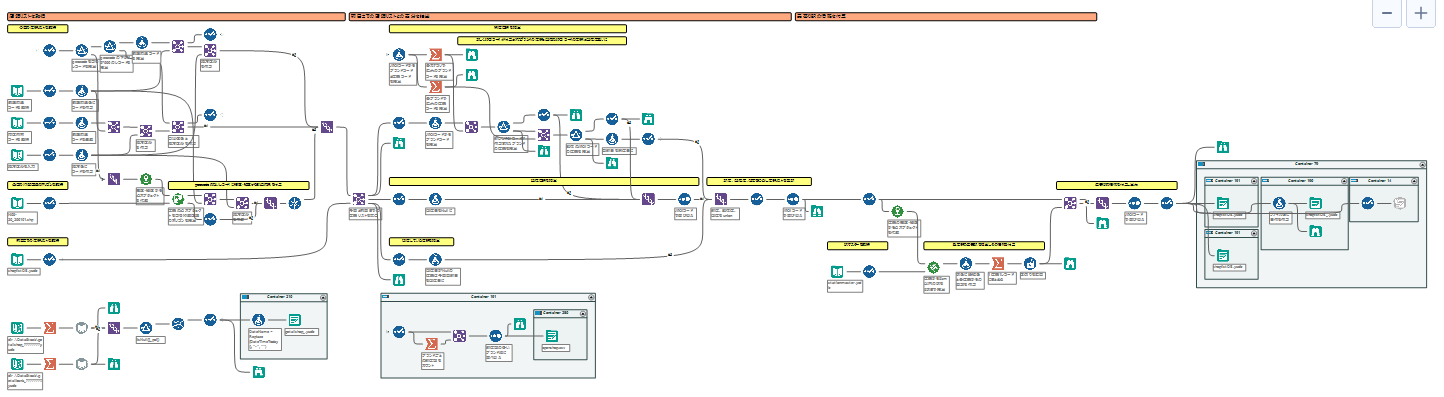Select the Output Data tool in upper Container 101
The height and width of the screenshot is (397, 1444).
point(1222,203)
